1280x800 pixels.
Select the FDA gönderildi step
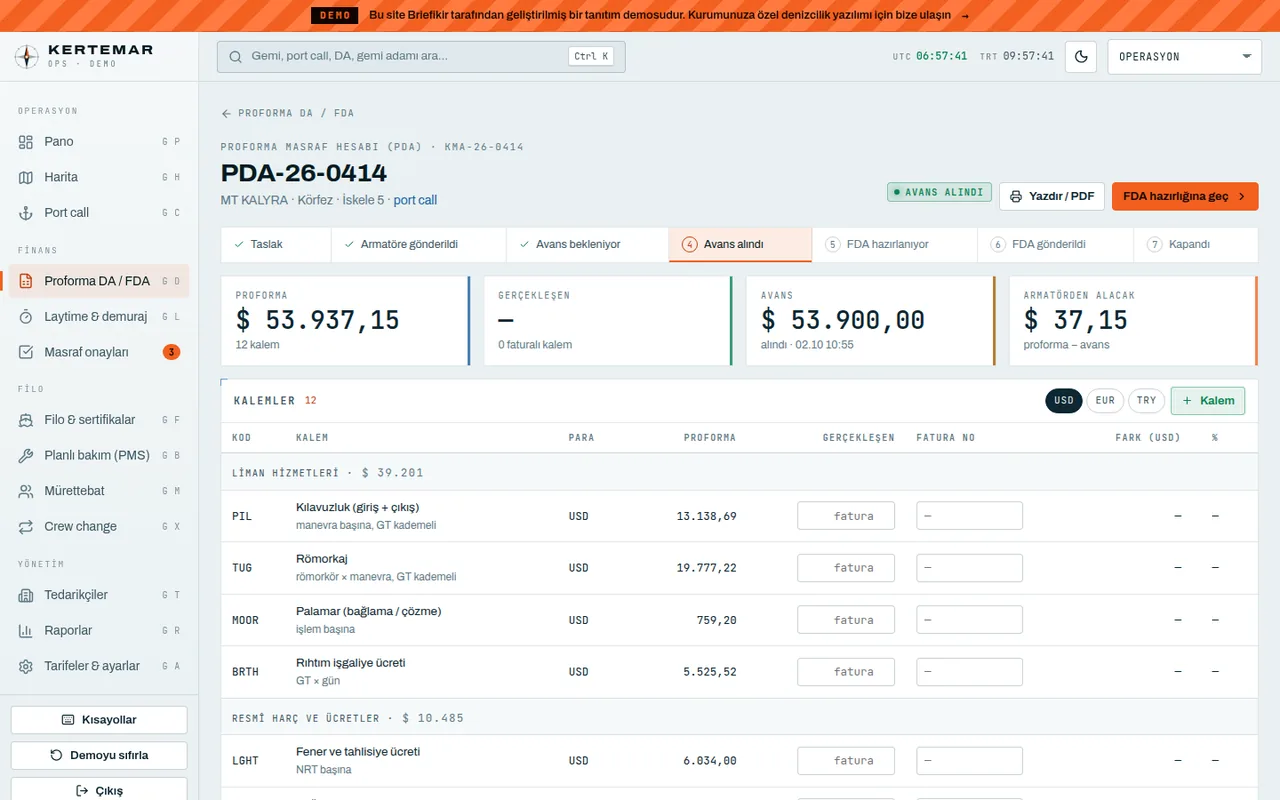click(1055, 244)
